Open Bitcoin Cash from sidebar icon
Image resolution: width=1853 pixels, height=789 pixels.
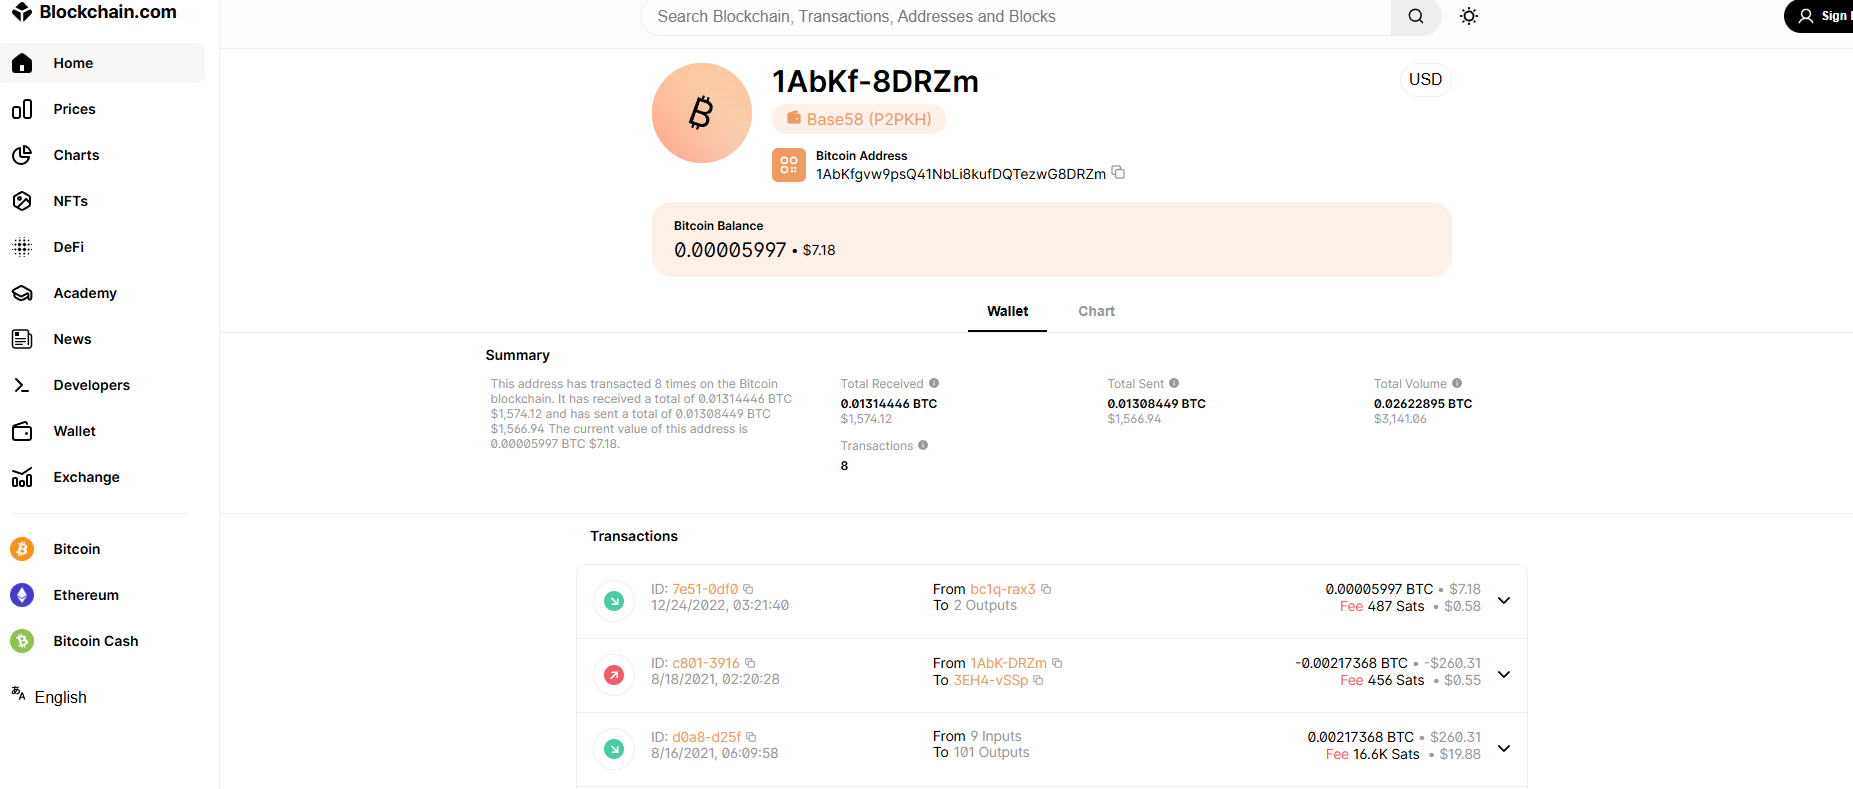point(22,641)
